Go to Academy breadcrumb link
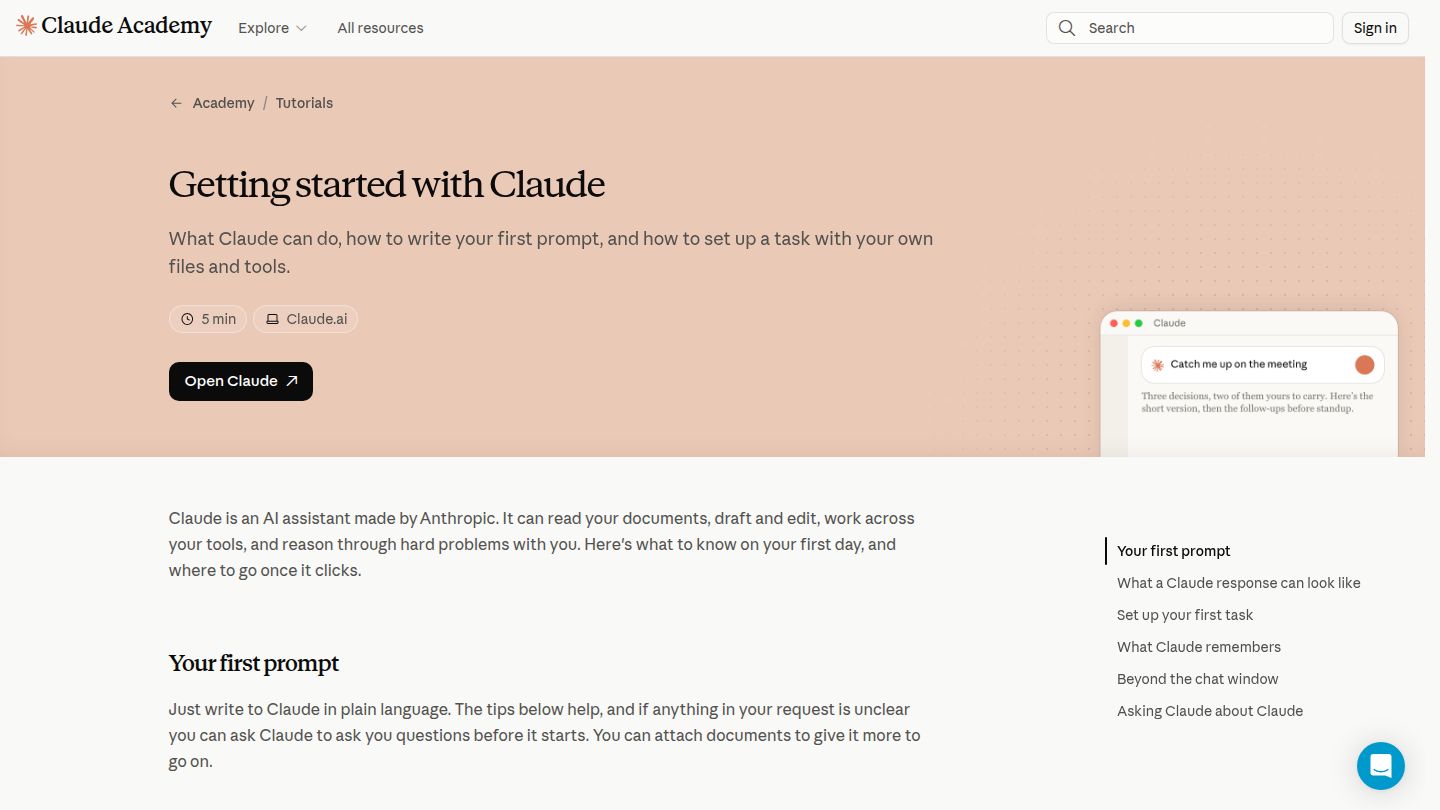Screen dimensions: 1440x810 click(223, 103)
